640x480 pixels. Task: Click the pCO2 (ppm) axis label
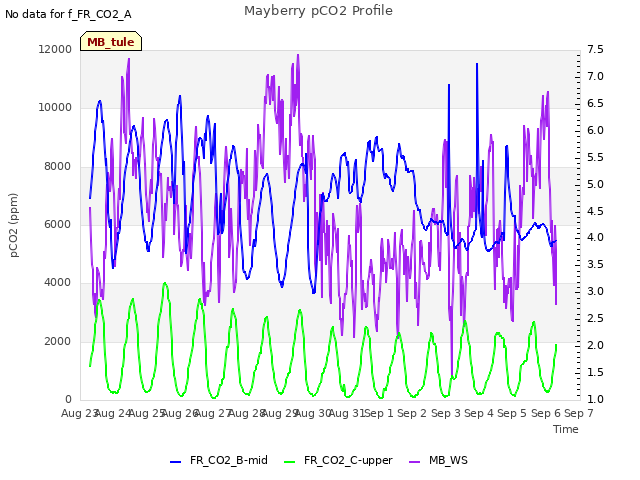13,225
